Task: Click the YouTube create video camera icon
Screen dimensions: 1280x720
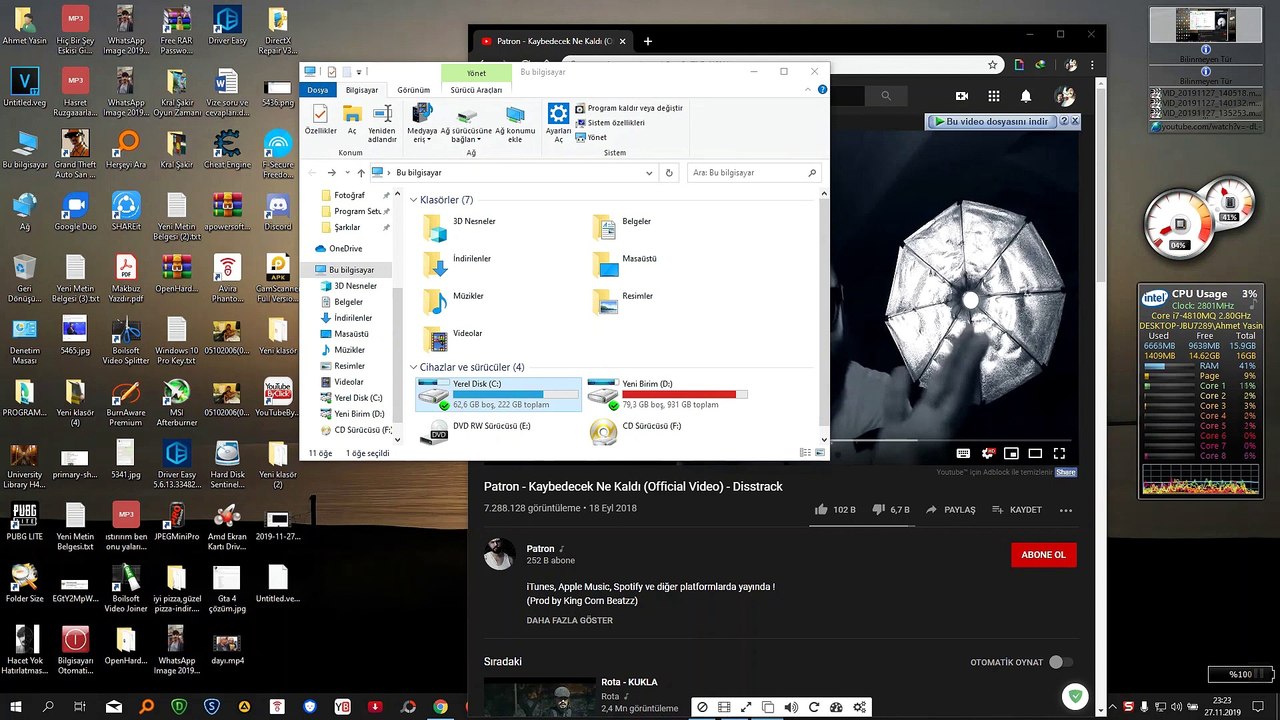Action: (962, 96)
